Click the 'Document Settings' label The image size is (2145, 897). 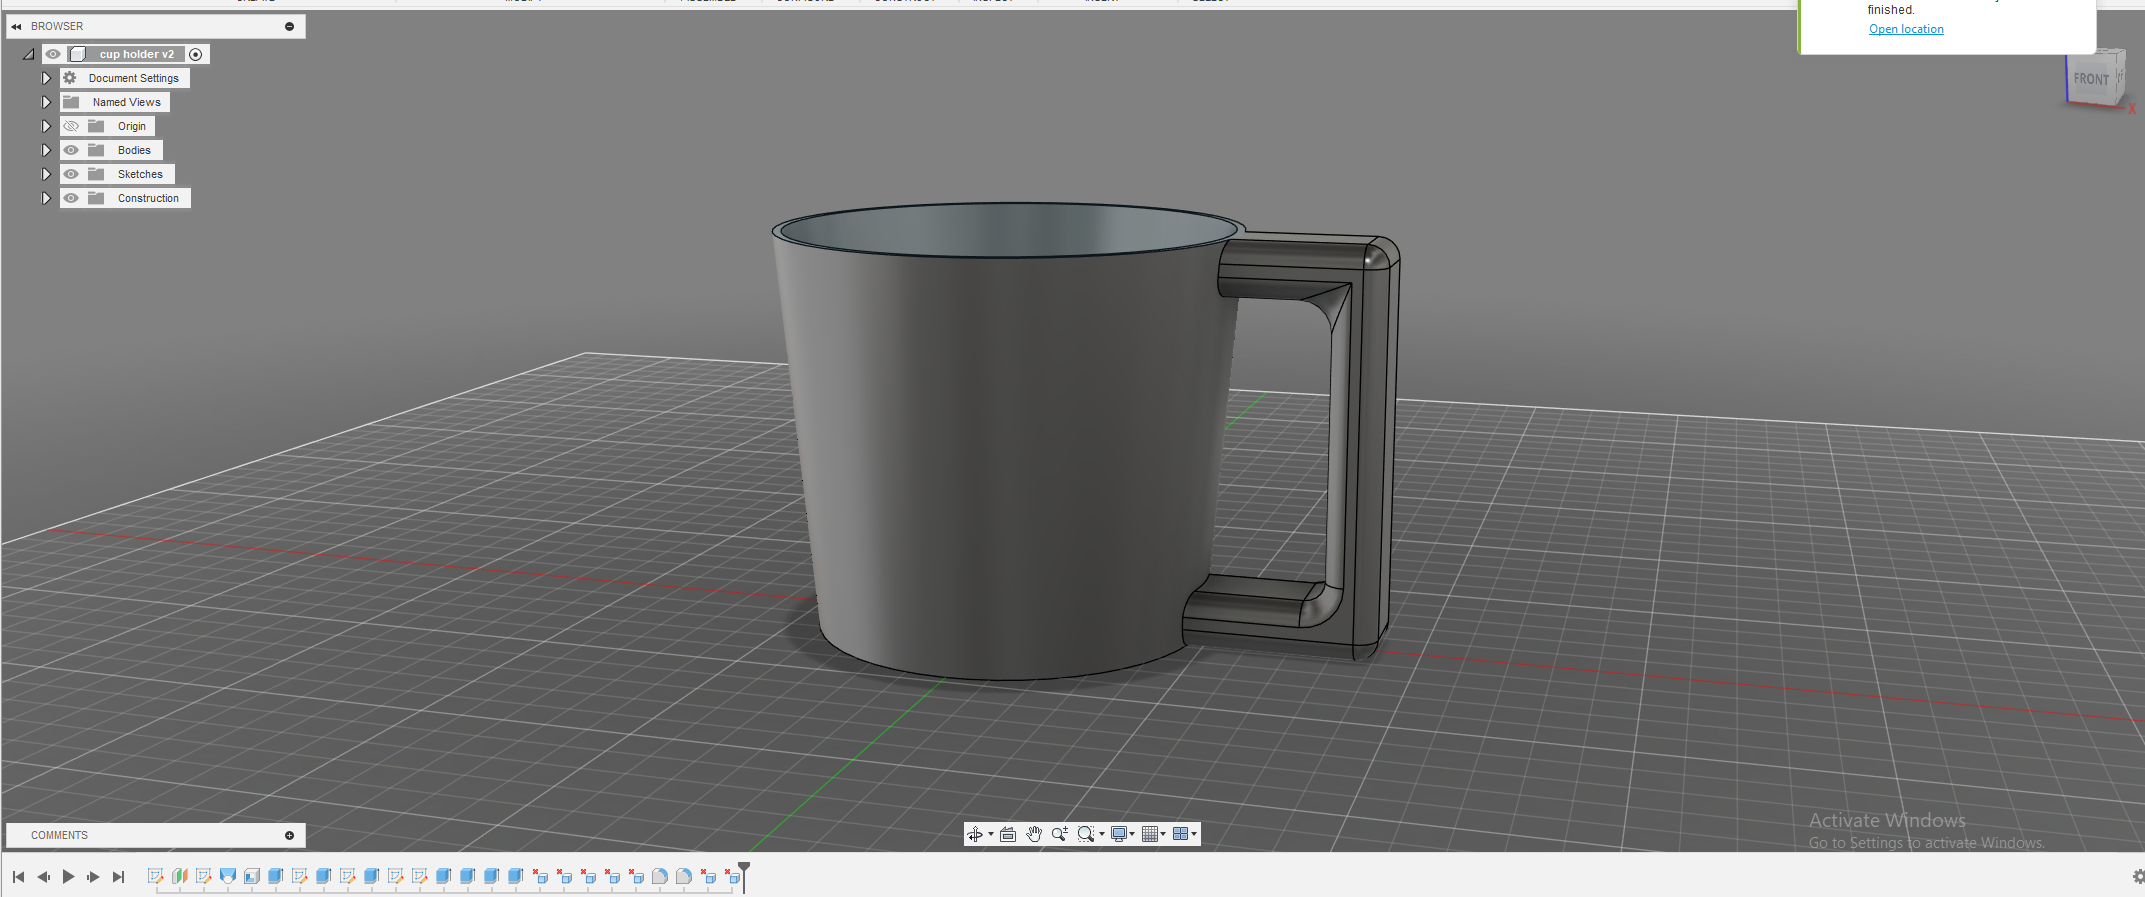coord(134,78)
